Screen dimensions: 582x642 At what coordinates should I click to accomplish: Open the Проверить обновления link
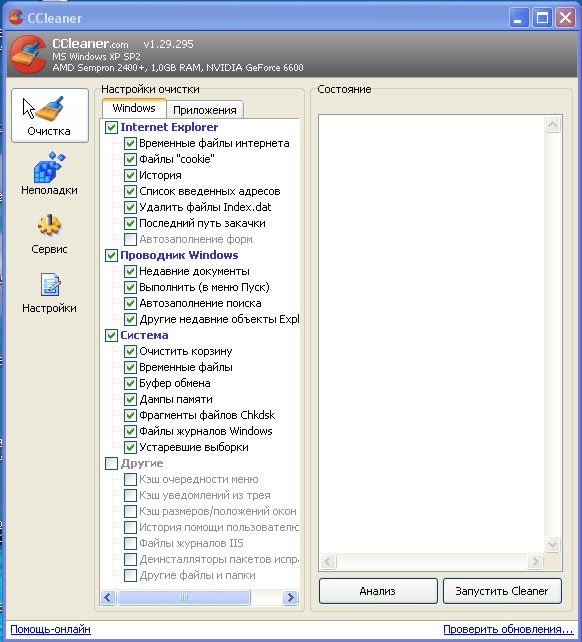click(508, 629)
